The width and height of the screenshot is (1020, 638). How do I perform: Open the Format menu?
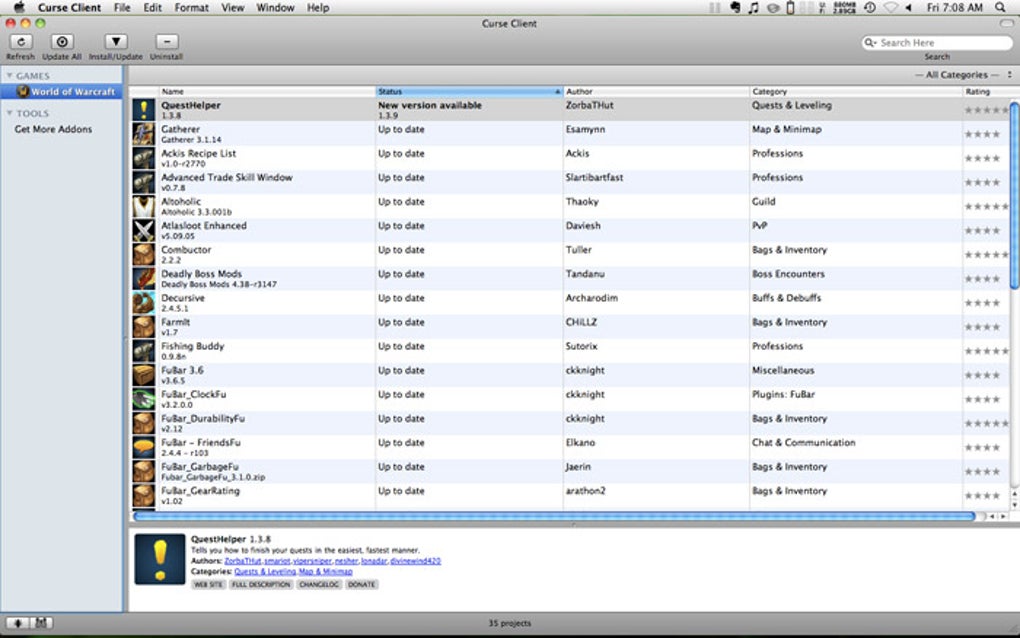191,8
